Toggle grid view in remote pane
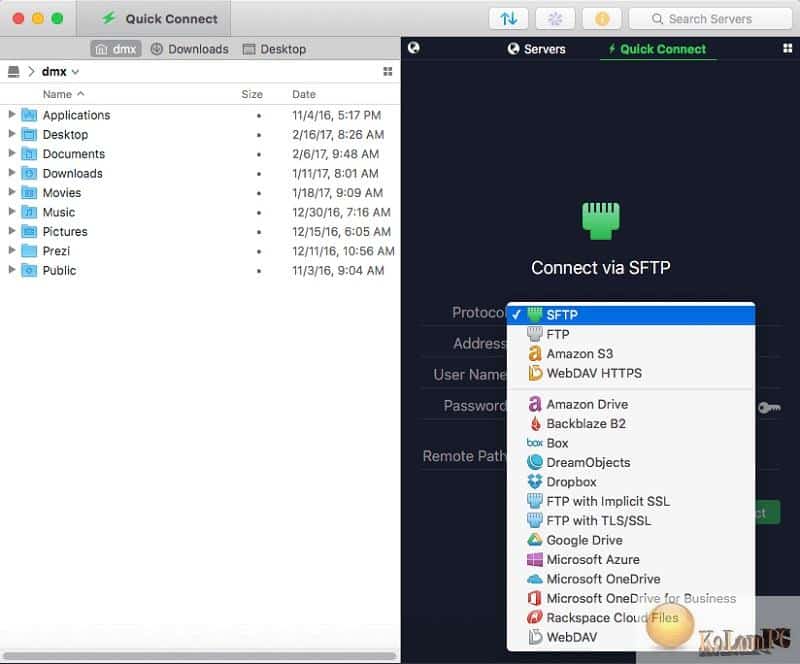Image resolution: width=800 pixels, height=664 pixels. point(787,48)
